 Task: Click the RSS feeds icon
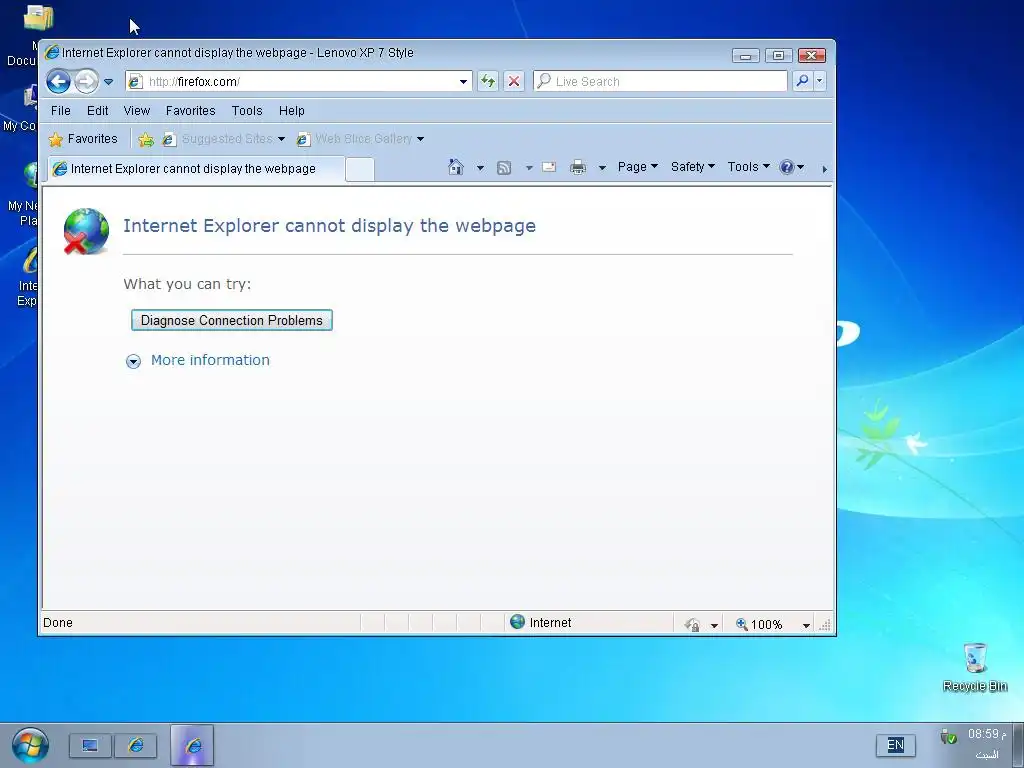click(504, 168)
